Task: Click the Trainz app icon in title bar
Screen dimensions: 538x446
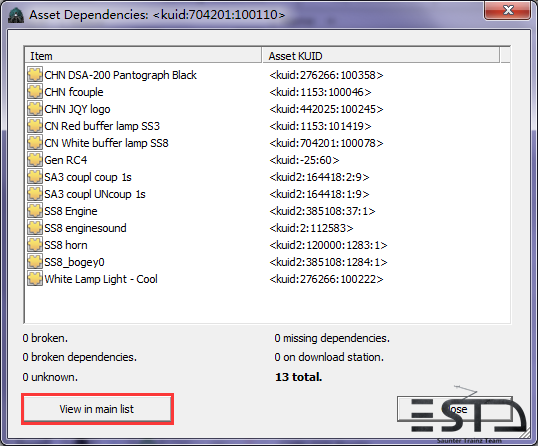Action: [x=16, y=15]
